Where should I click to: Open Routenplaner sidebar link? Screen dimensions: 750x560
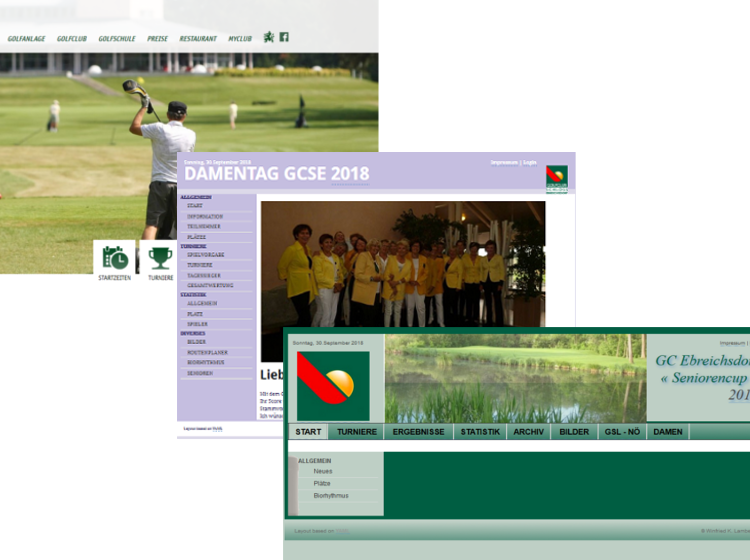click(206, 352)
